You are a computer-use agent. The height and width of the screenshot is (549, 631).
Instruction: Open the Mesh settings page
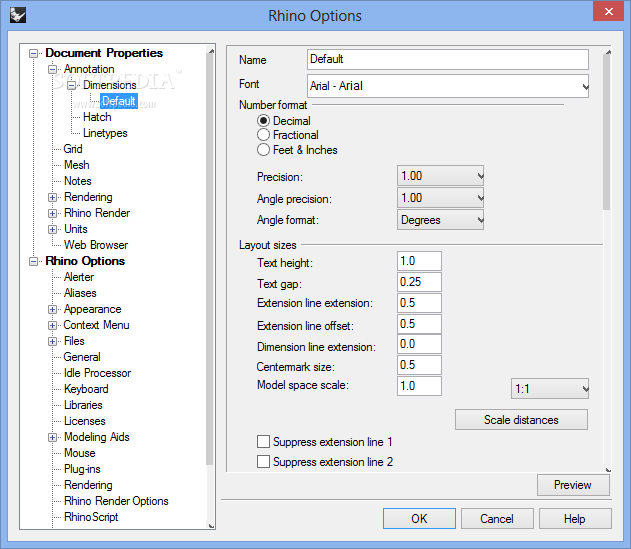point(76,165)
